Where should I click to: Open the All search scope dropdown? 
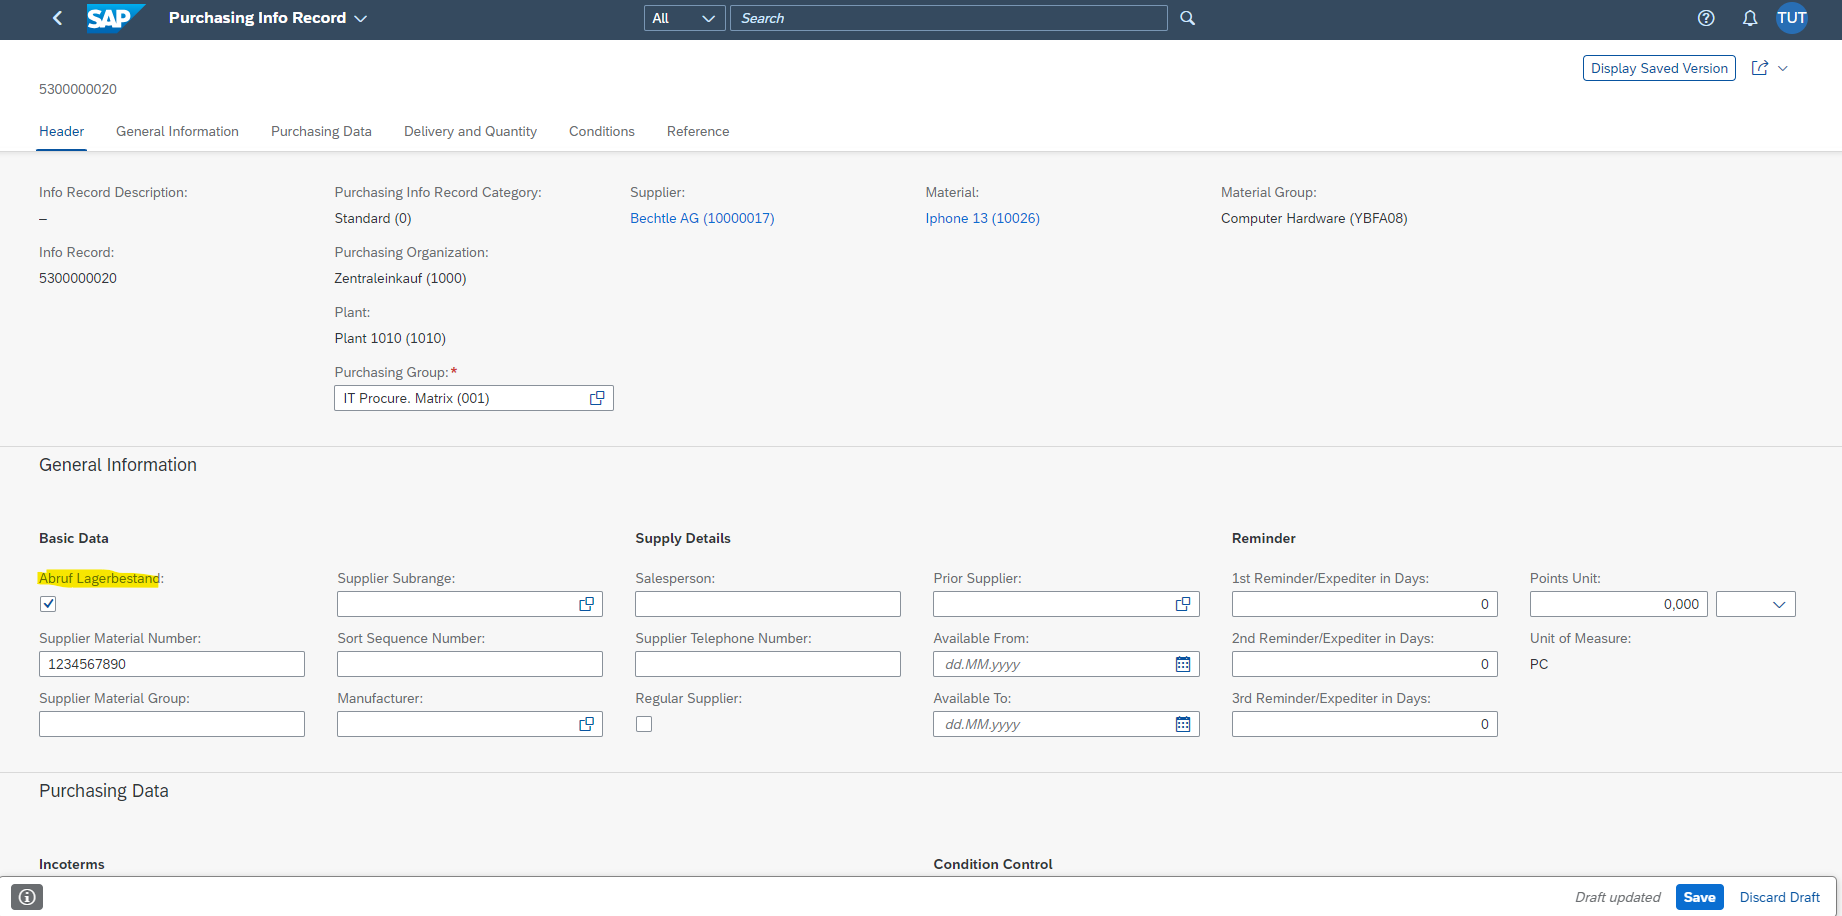684,18
